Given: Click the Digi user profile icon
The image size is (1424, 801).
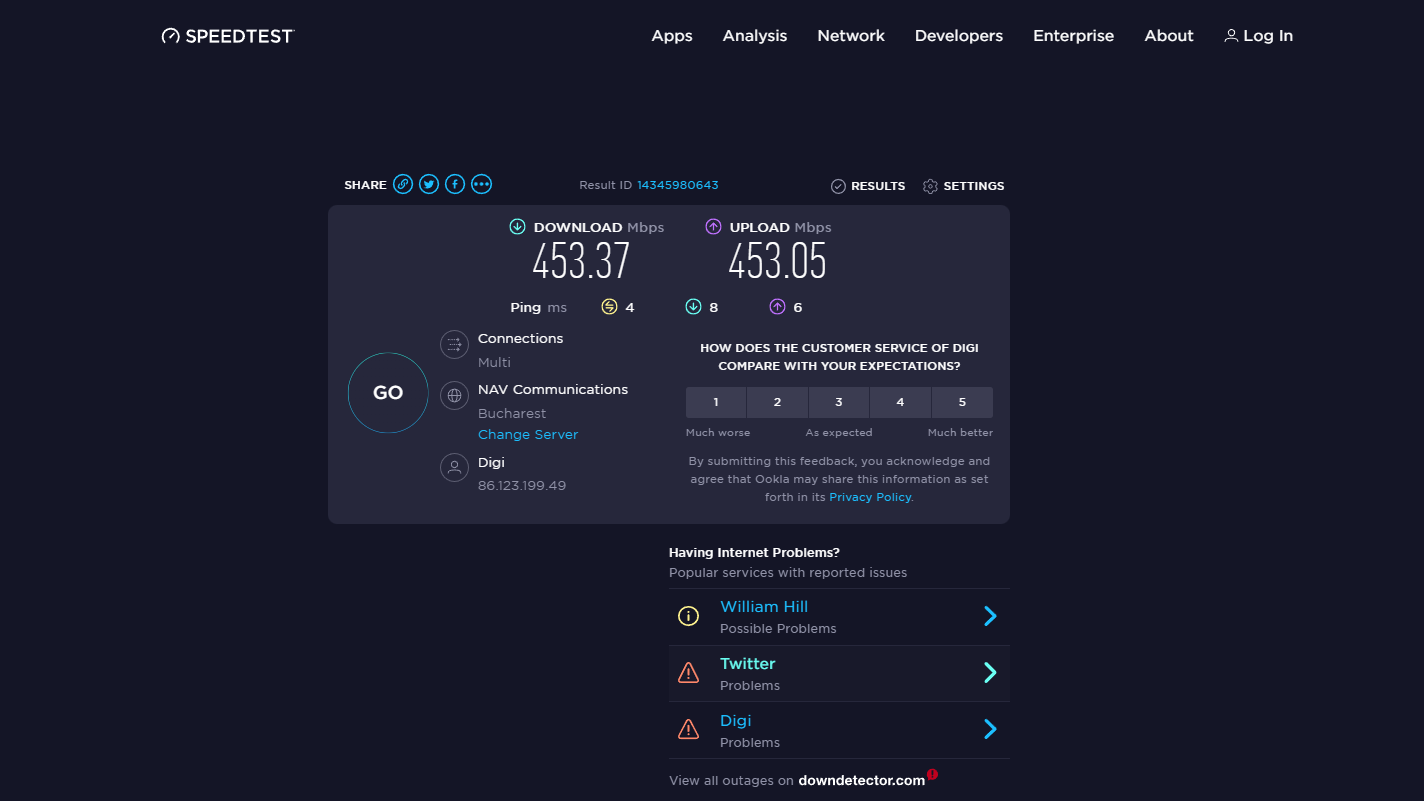Looking at the screenshot, I should click(x=455, y=467).
